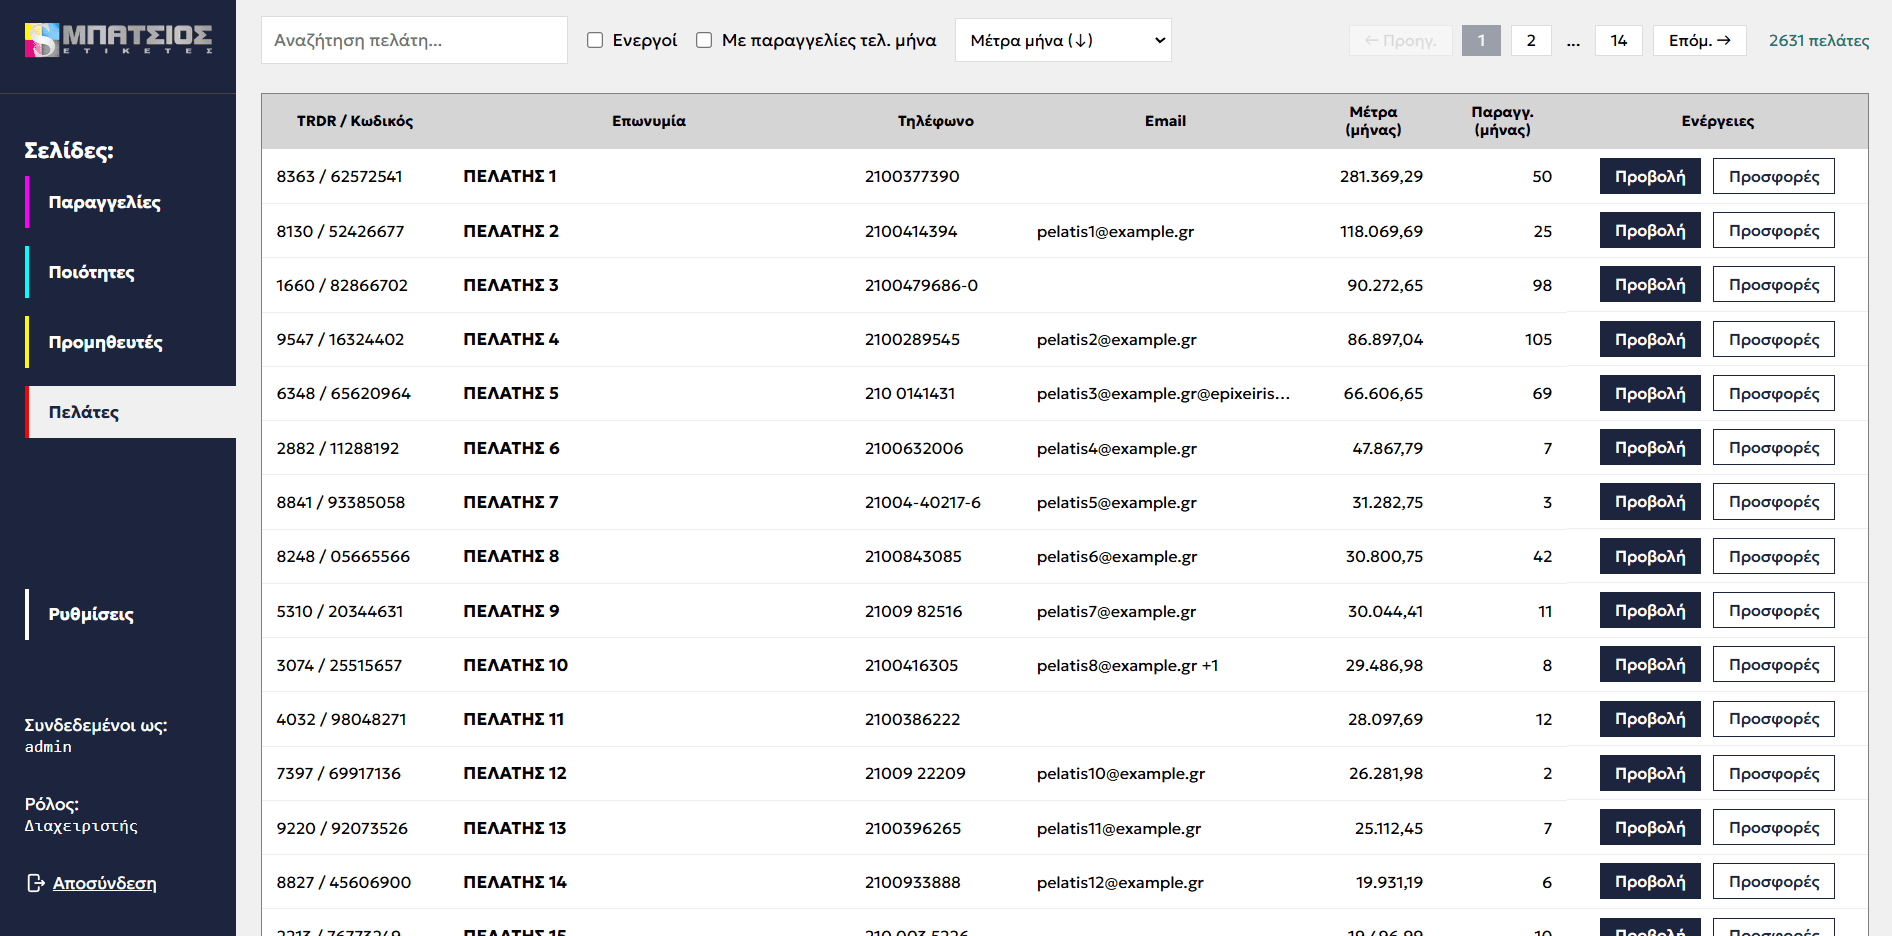Open Ρυθμίσεις from the sidebar

91,614
